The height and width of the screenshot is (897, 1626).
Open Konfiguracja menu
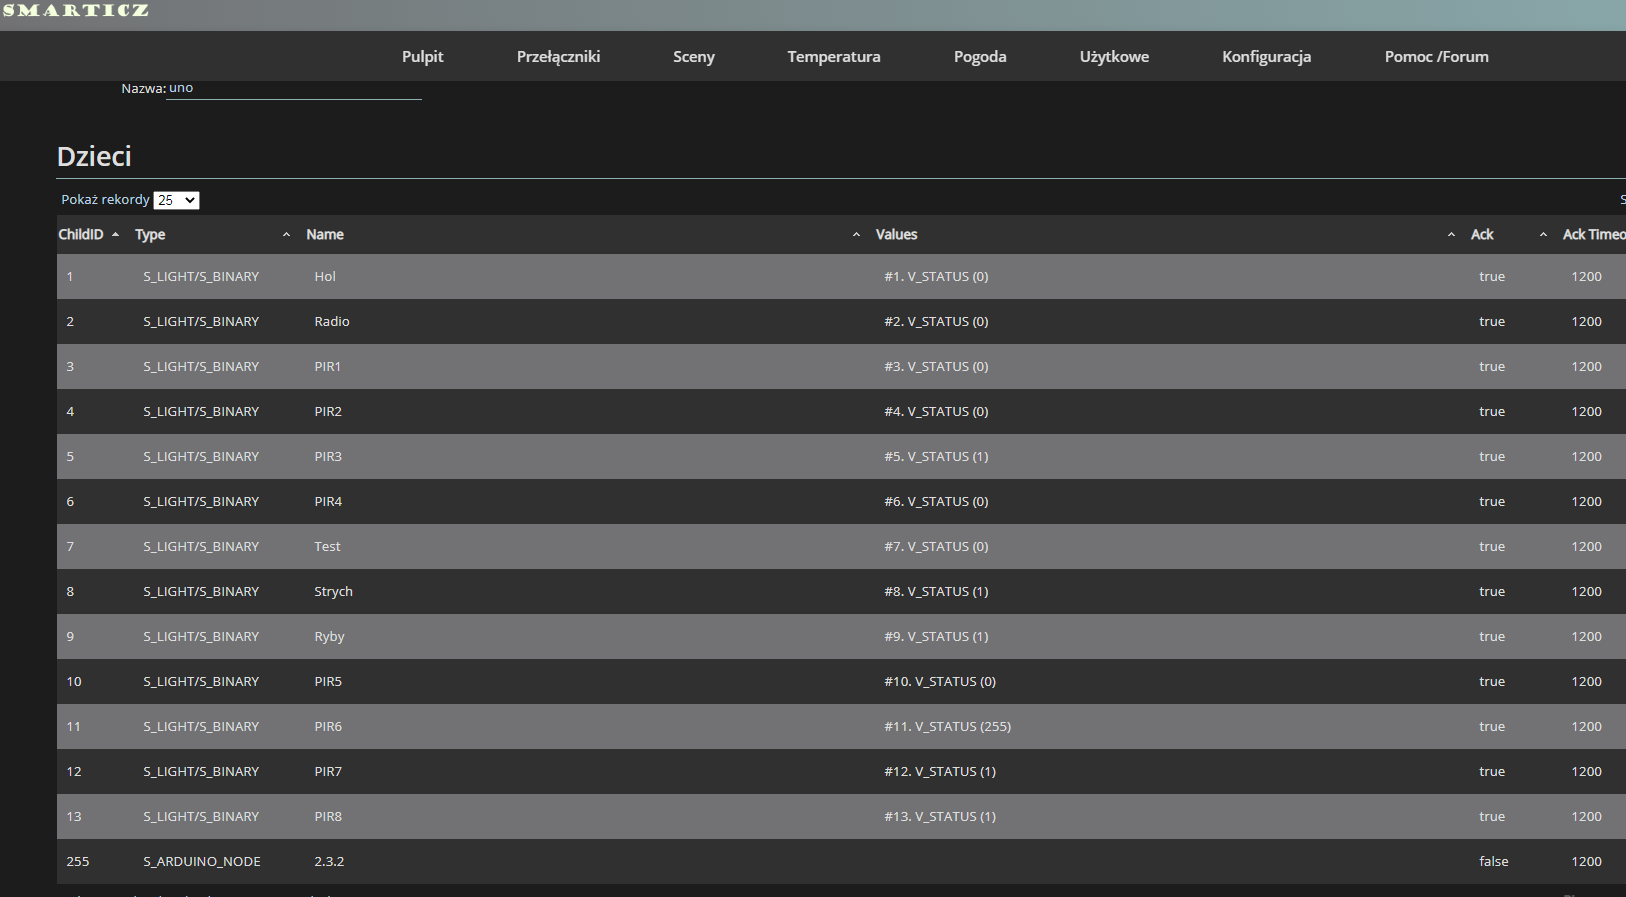[x=1266, y=57]
